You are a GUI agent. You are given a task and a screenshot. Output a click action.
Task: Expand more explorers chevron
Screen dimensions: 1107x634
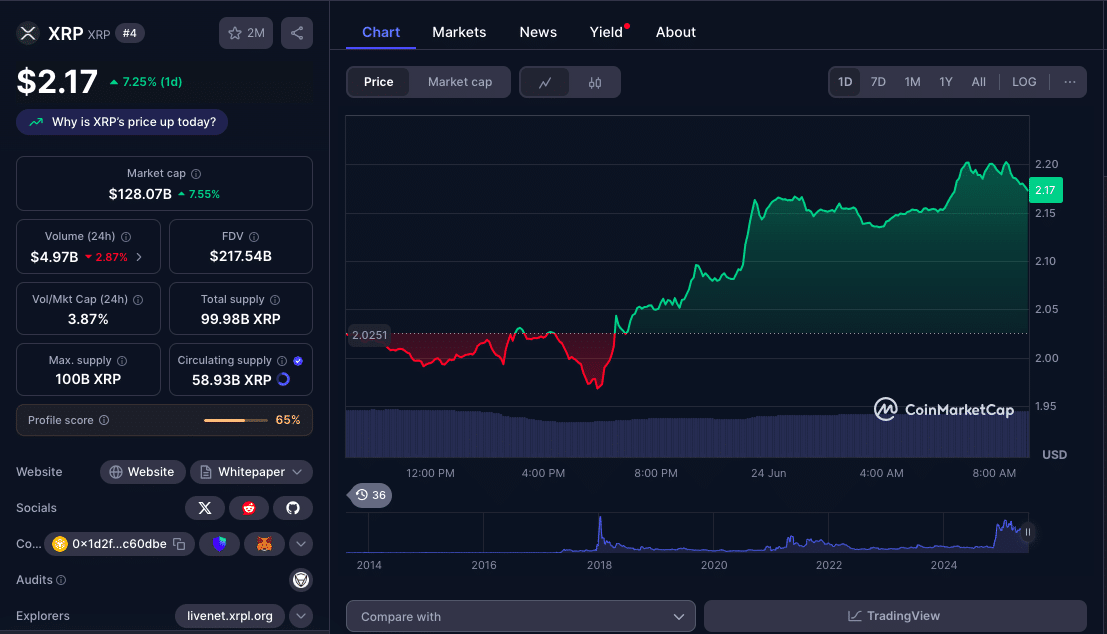point(301,616)
